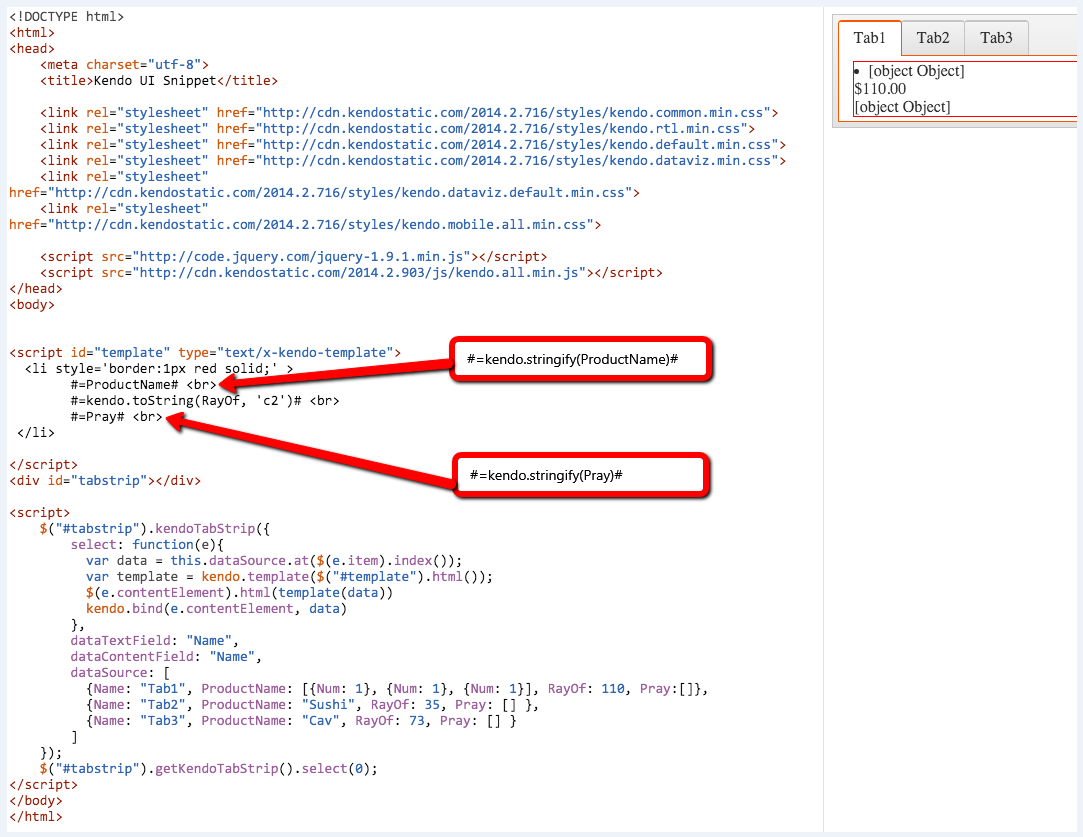Click the <!DOCTYPE html> line
The height and width of the screenshot is (837, 1083).
(x=66, y=17)
